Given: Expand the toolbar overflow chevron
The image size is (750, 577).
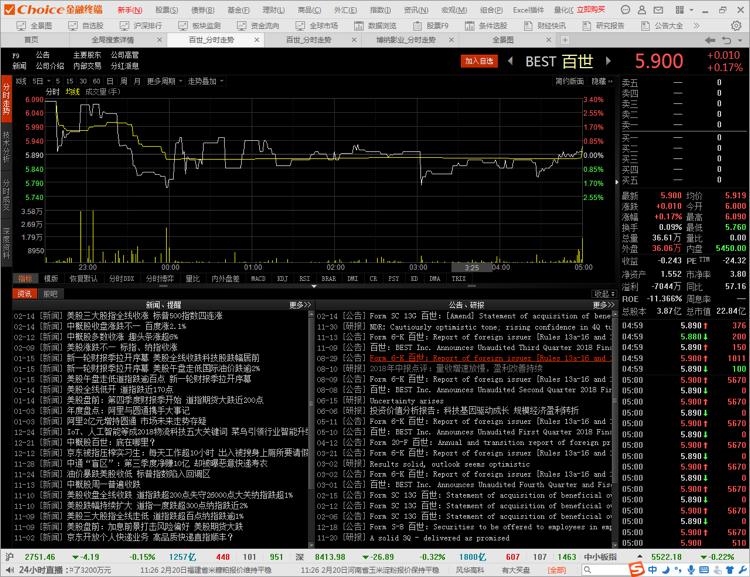Looking at the screenshot, I should [x=696, y=26].
